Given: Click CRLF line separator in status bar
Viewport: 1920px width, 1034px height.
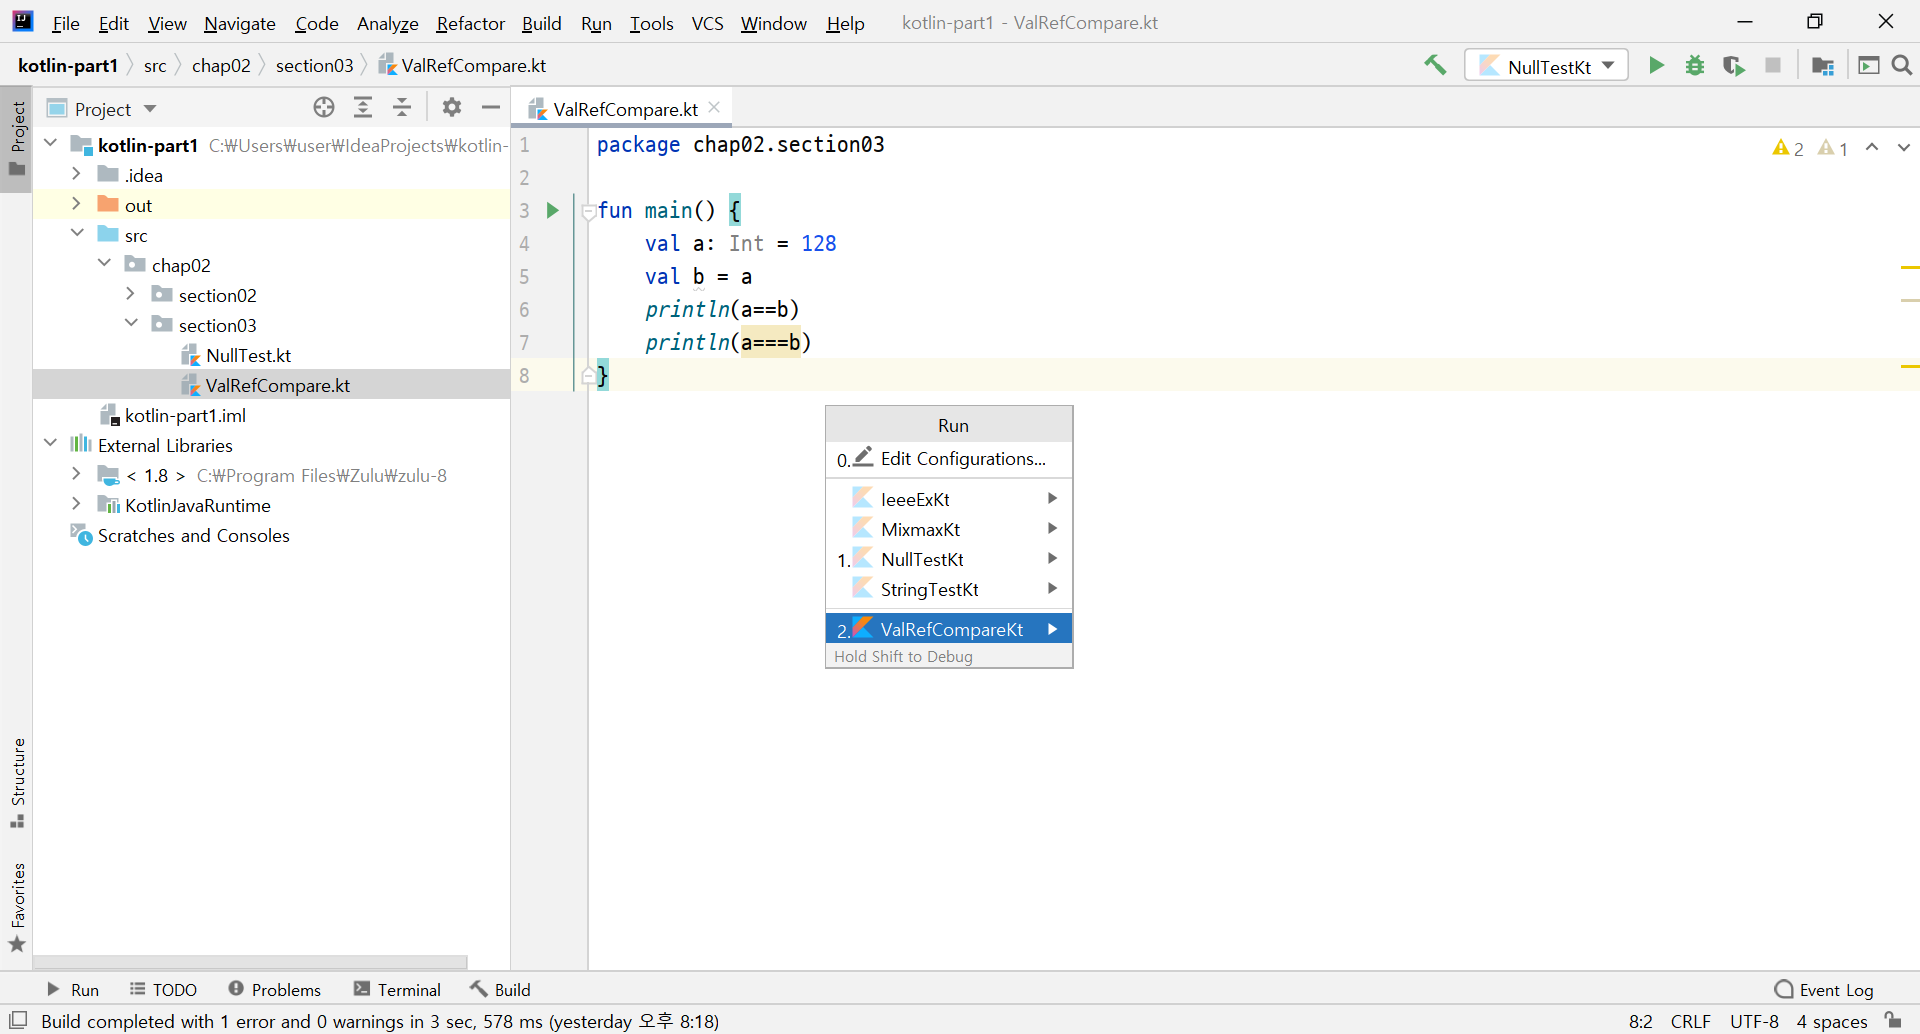Looking at the screenshot, I should (x=1691, y=1021).
